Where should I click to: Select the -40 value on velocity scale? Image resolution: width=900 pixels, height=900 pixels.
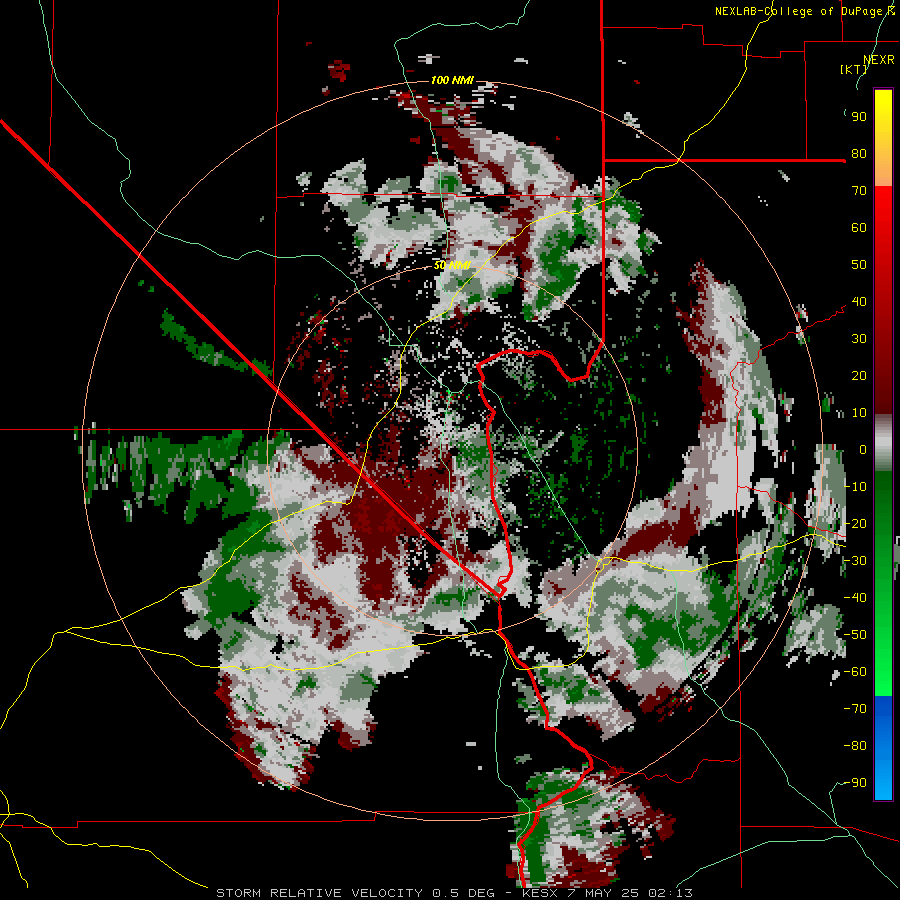click(855, 598)
